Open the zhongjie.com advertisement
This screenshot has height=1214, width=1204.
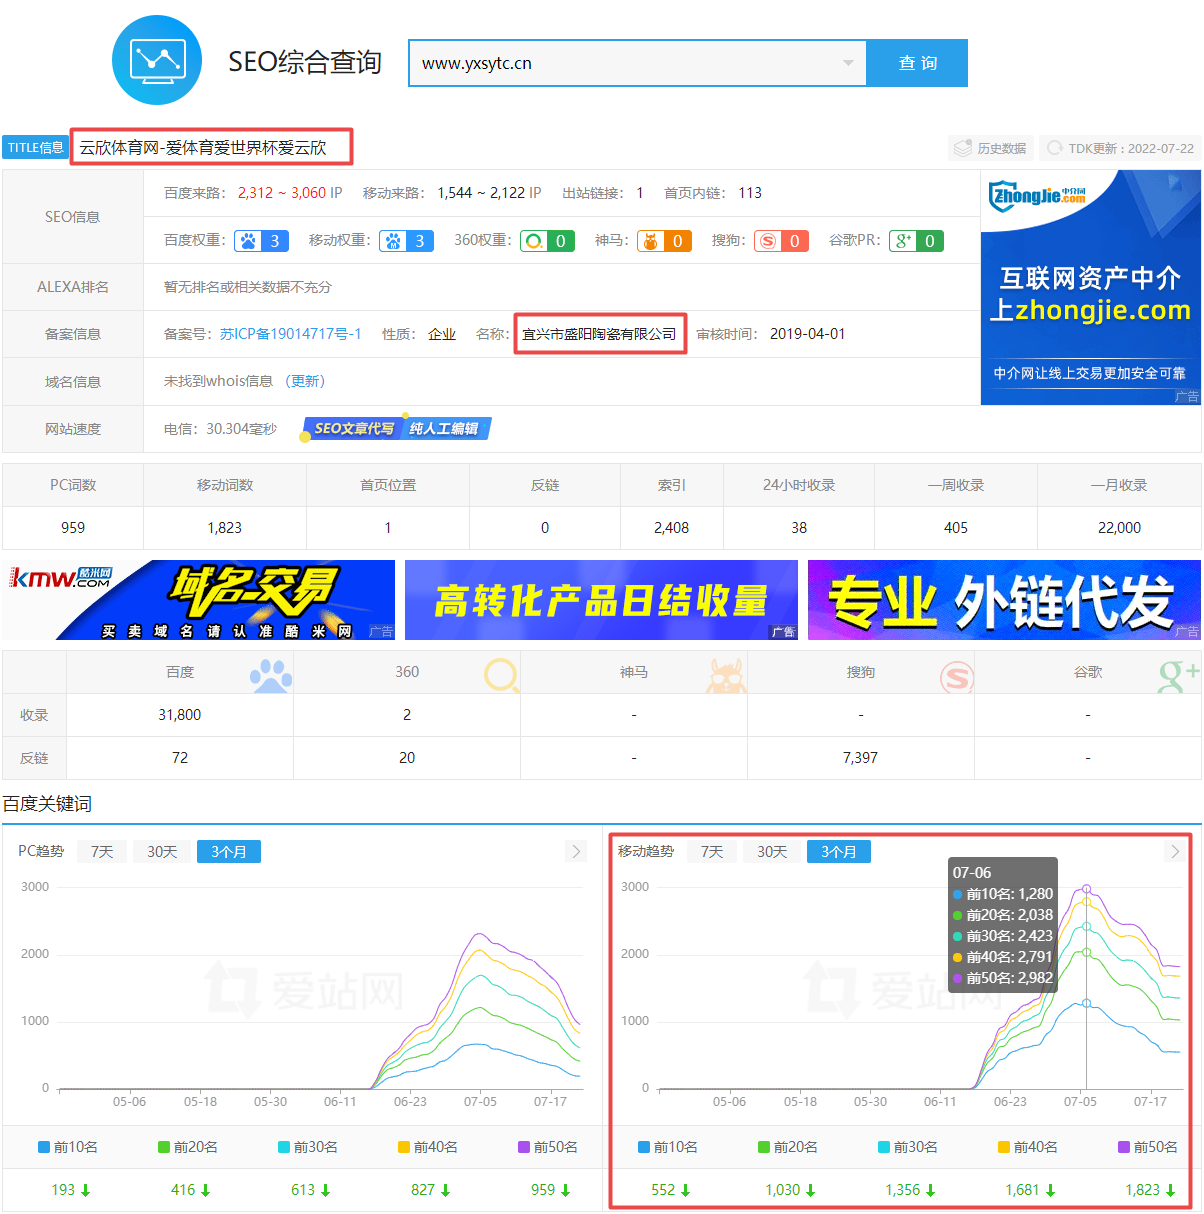(x=1091, y=287)
